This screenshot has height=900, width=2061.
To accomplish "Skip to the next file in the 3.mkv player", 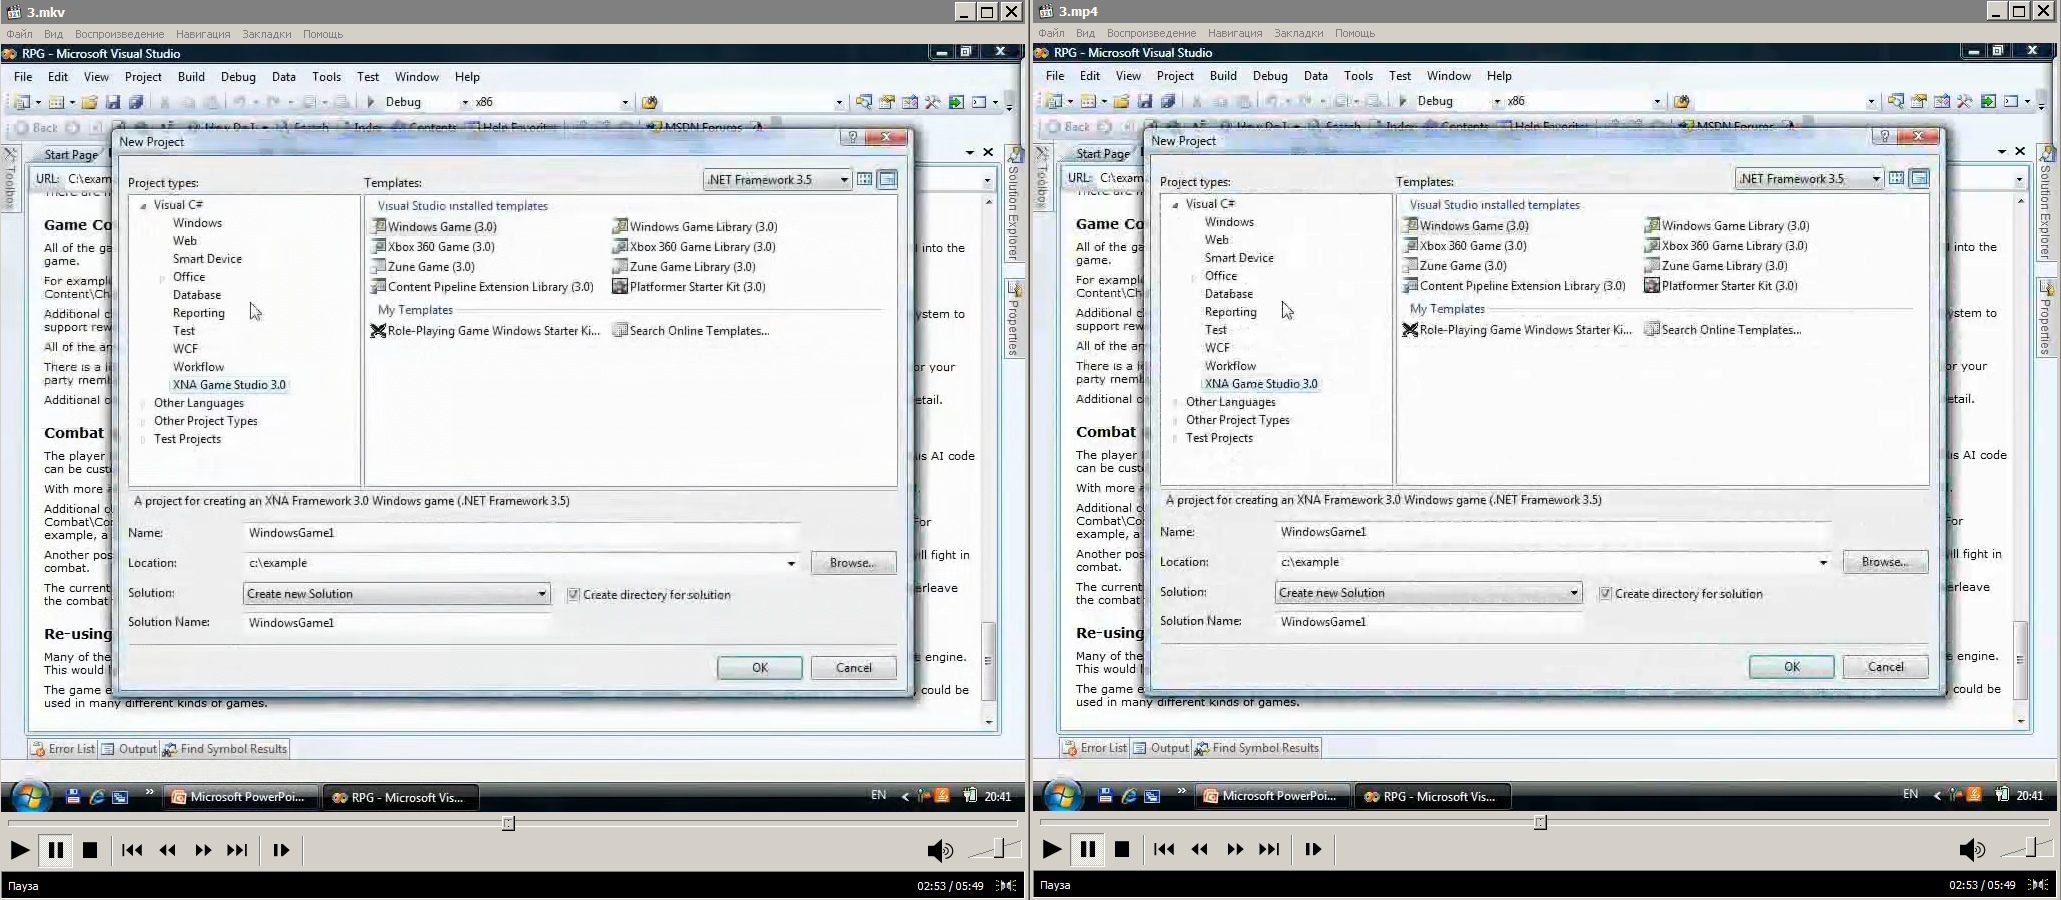I will coord(237,850).
